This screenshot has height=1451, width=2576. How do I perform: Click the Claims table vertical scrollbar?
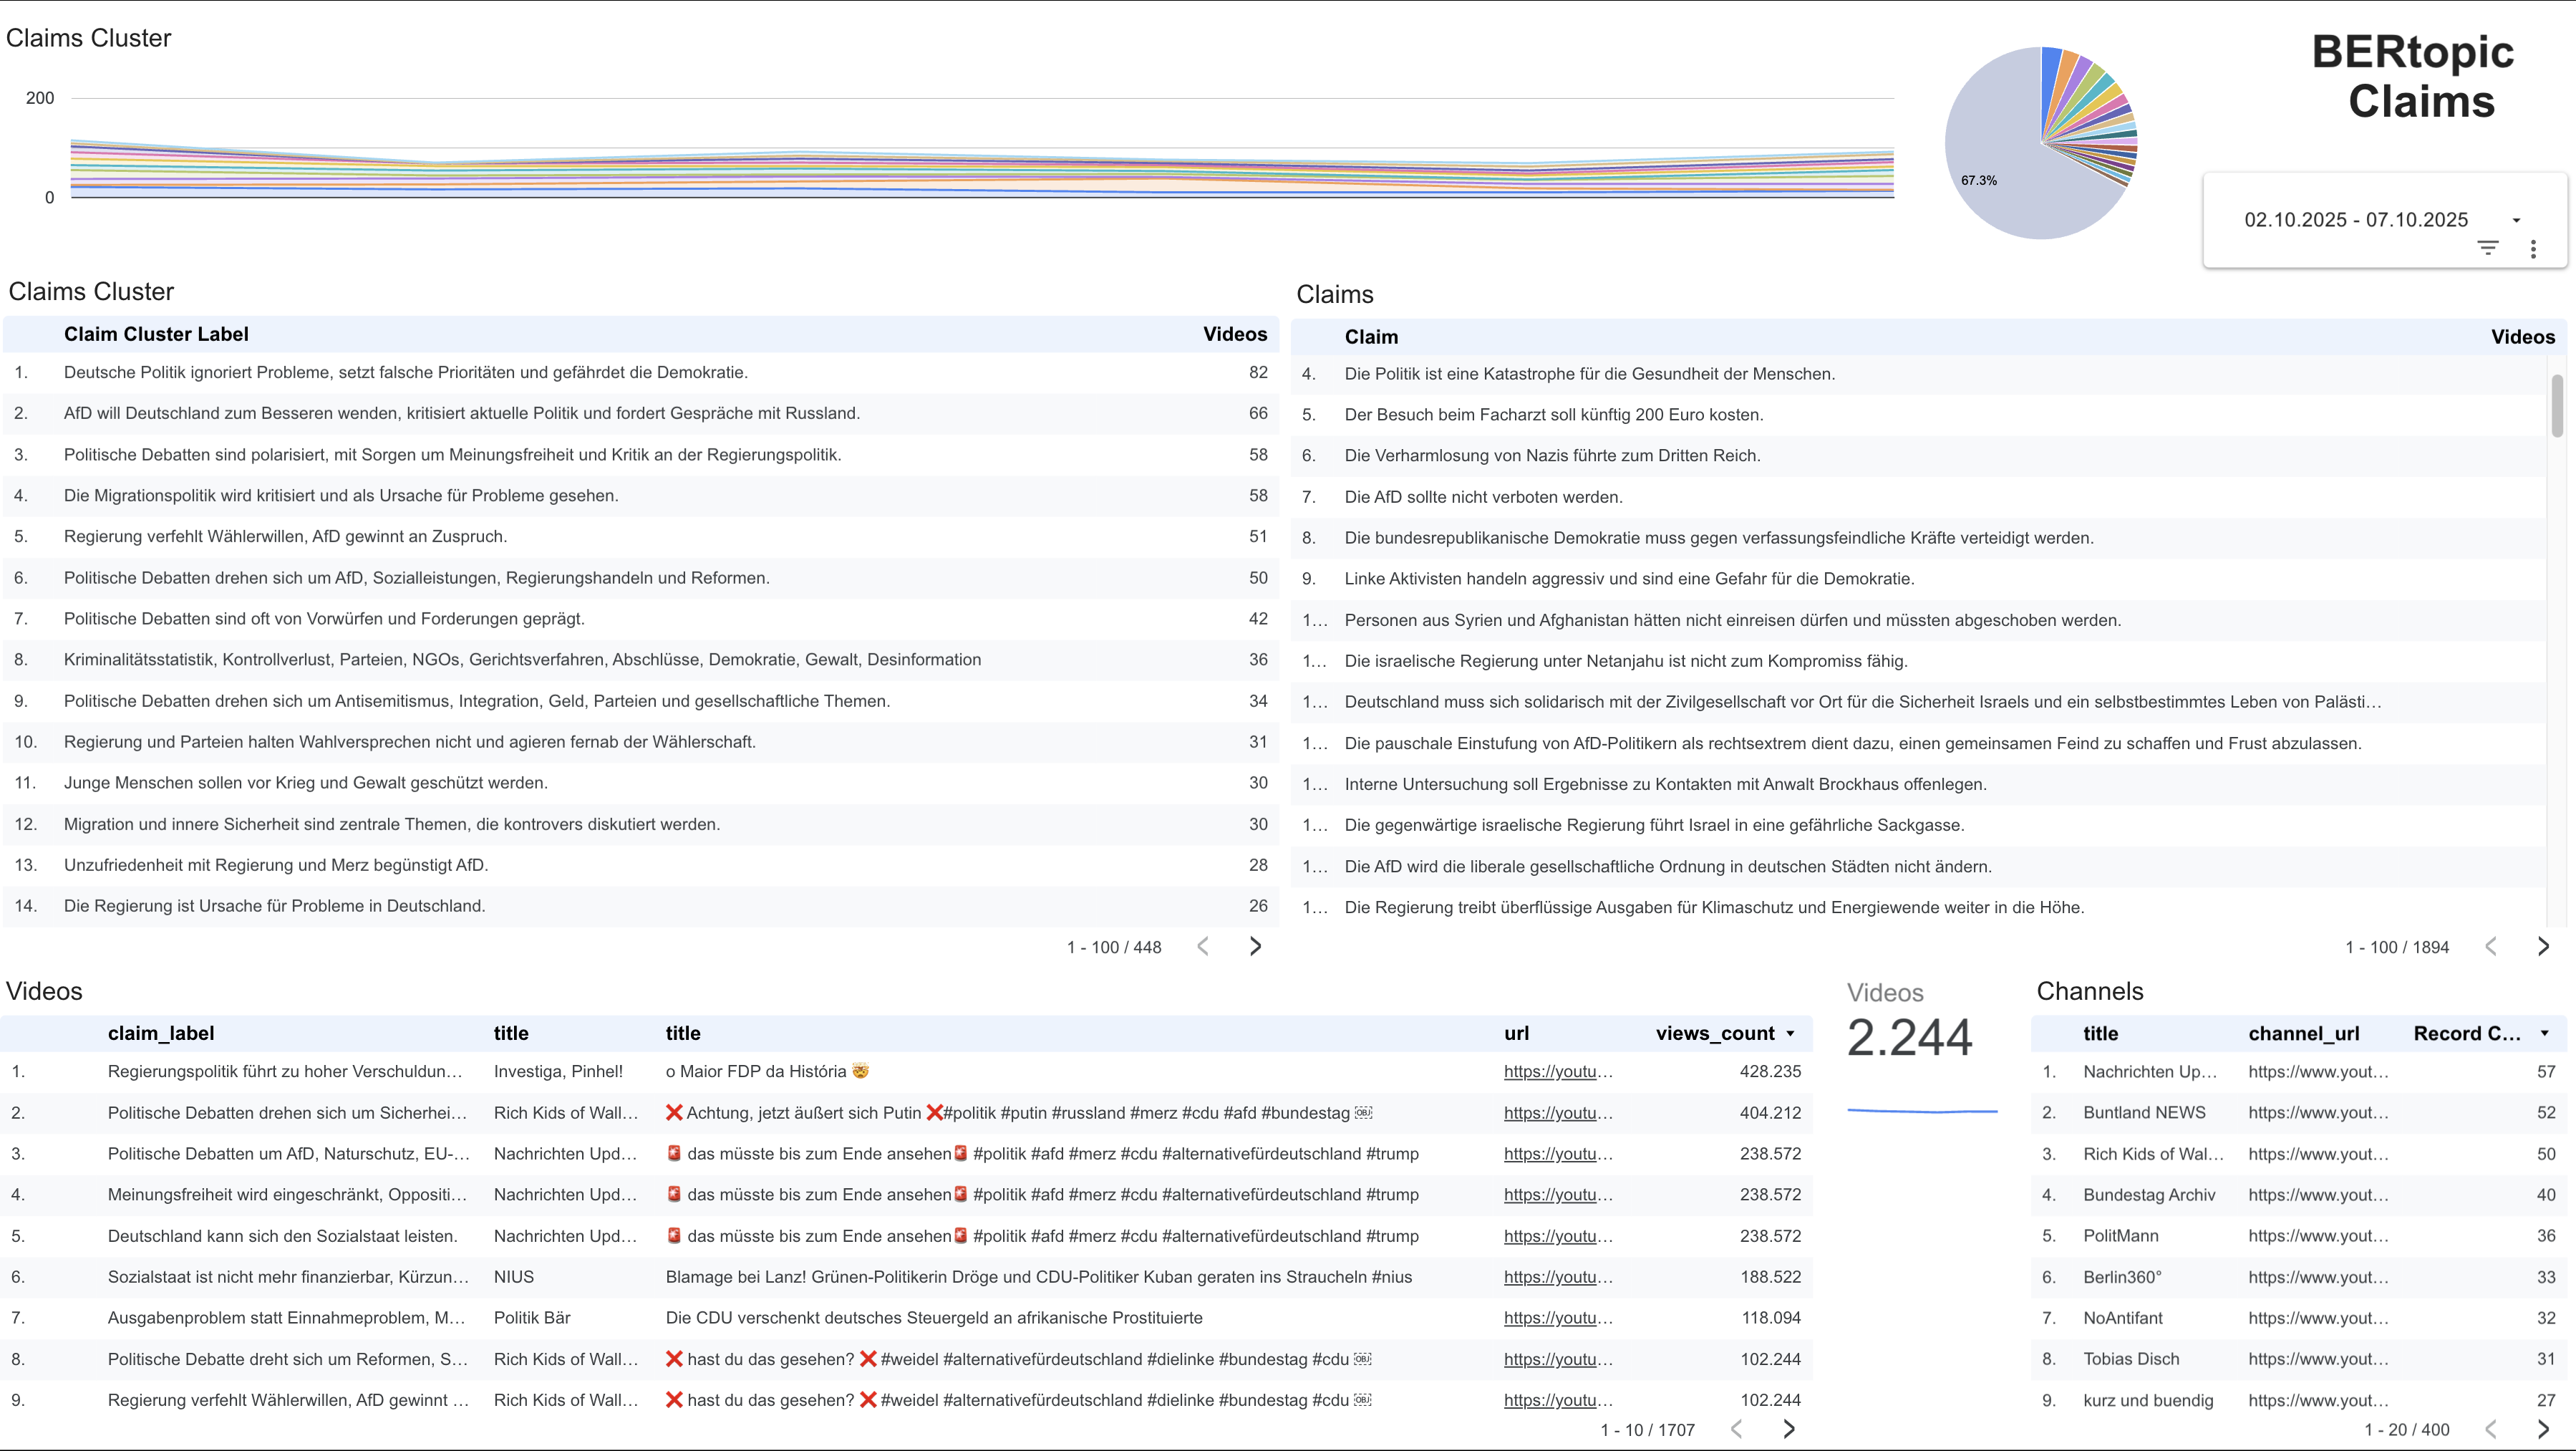[x=2557, y=405]
